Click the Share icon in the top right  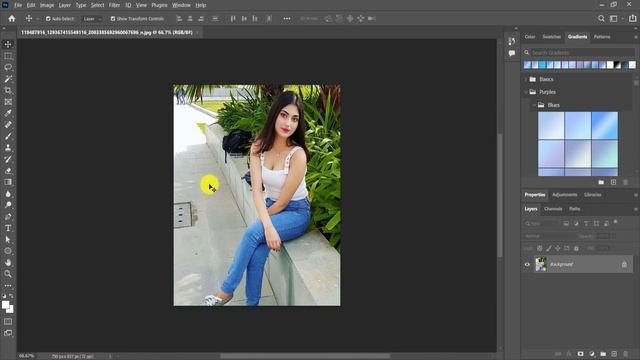click(632, 18)
